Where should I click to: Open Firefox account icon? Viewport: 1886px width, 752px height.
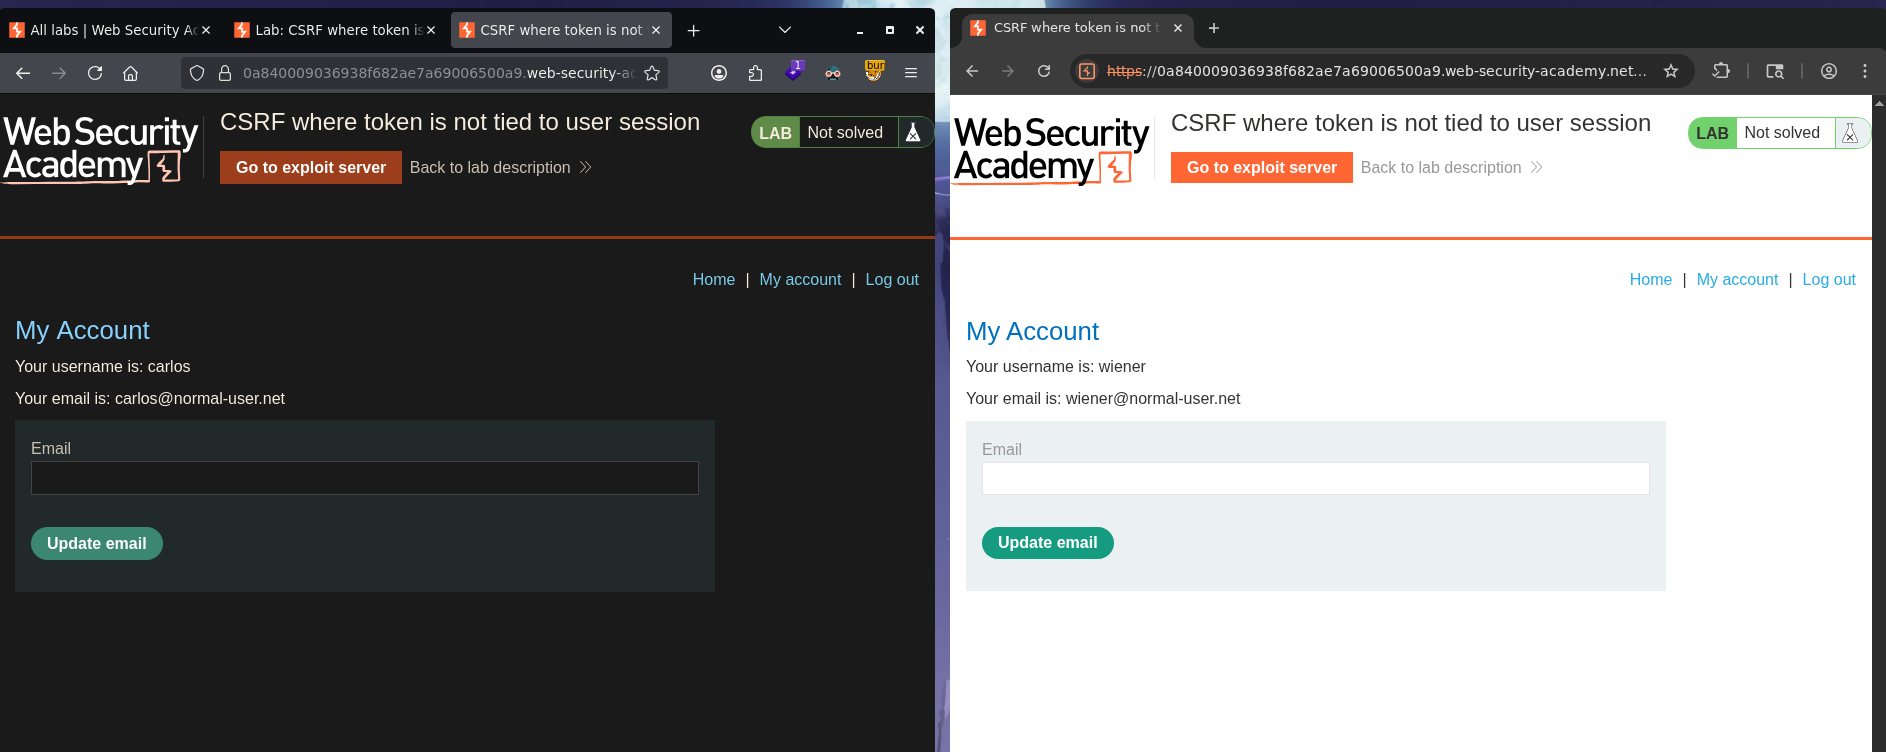719,73
